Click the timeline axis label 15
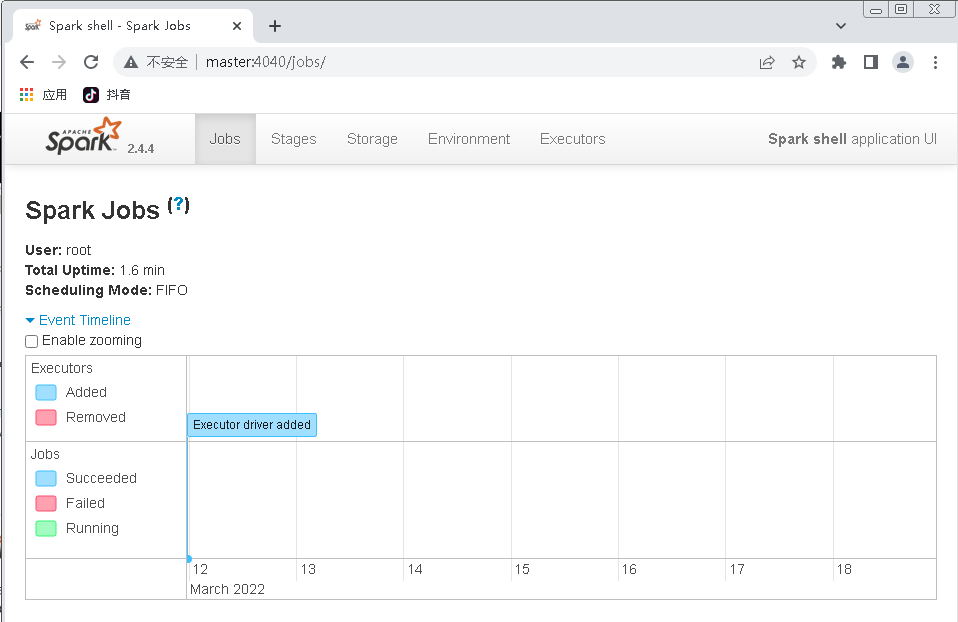This screenshot has height=622, width=958. coord(522,569)
